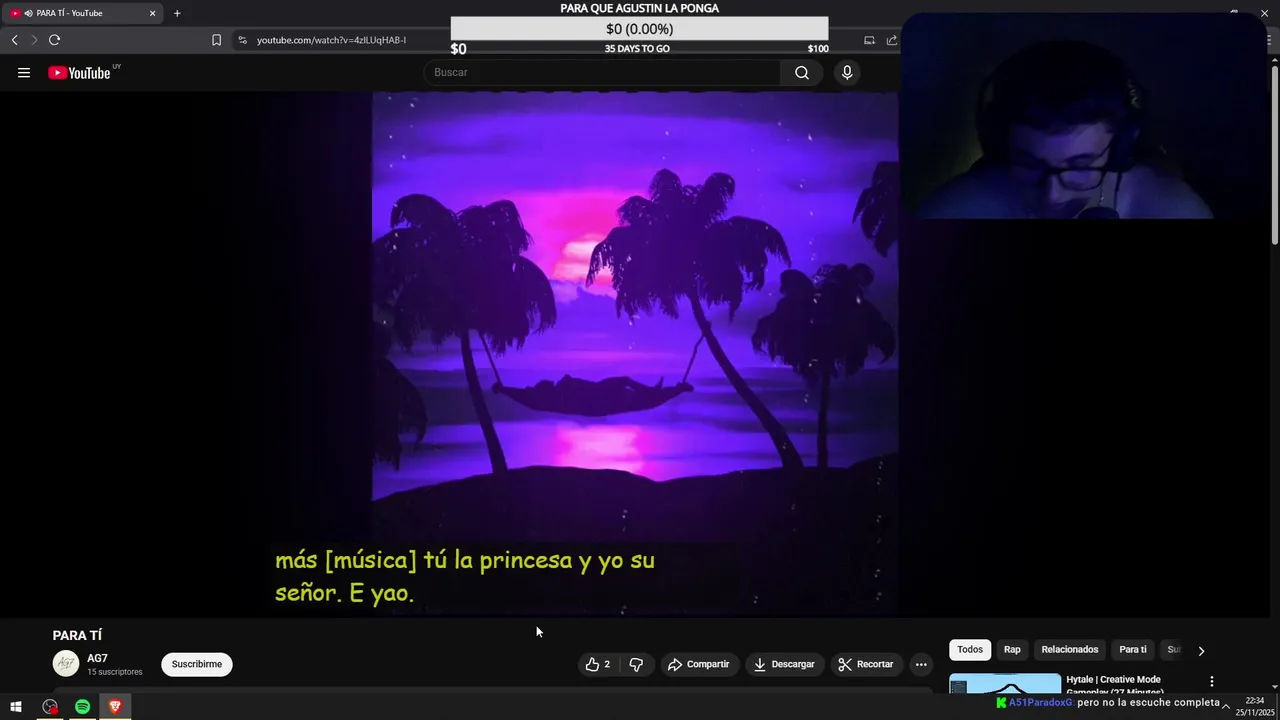Open the Hytale Creative Mode video thumbnail

click(x=1005, y=684)
